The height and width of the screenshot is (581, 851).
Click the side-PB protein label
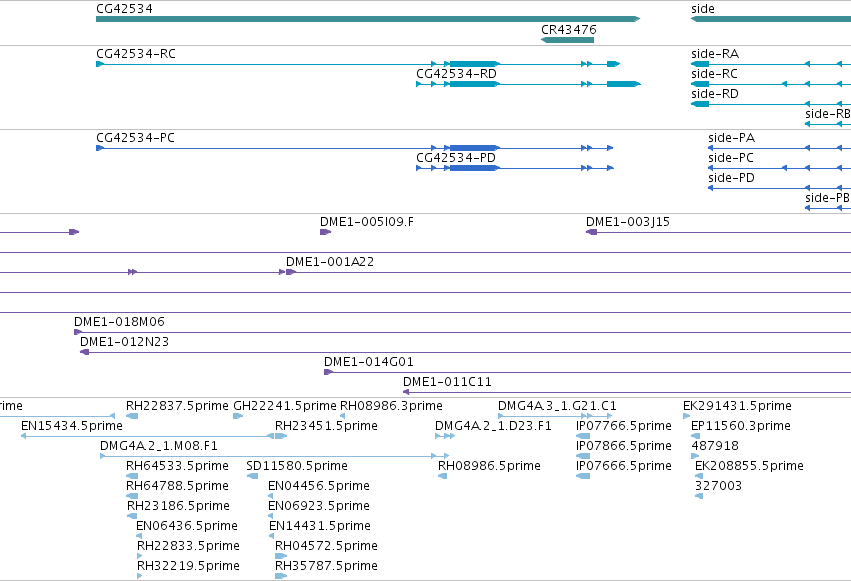(828, 198)
